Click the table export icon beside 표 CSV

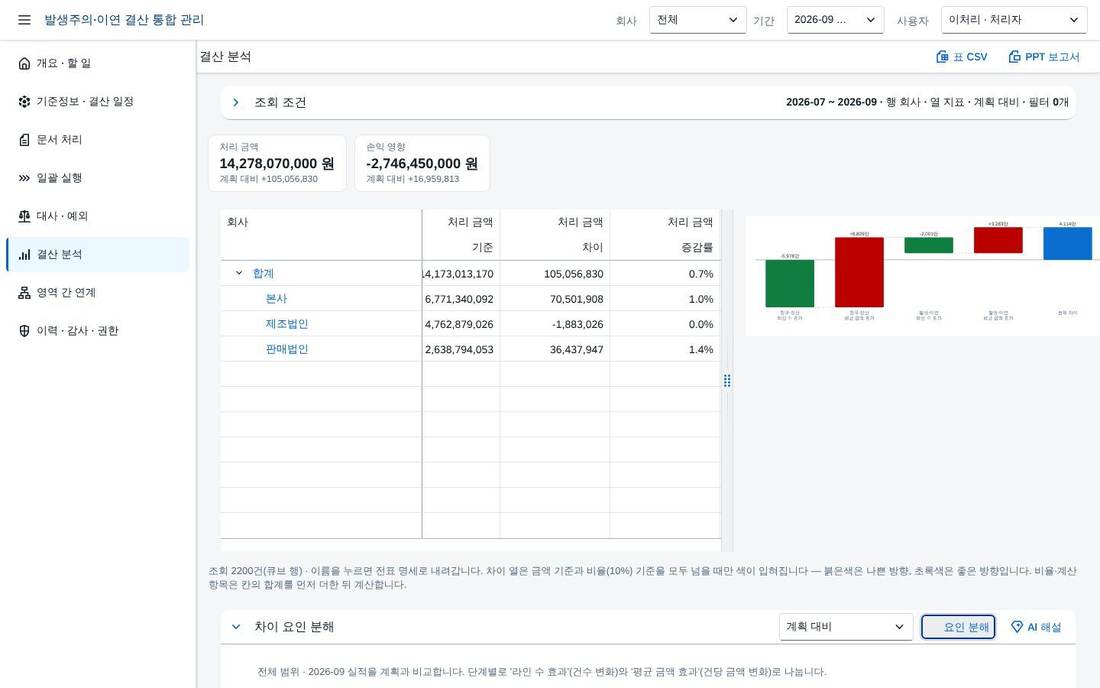(942, 57)
